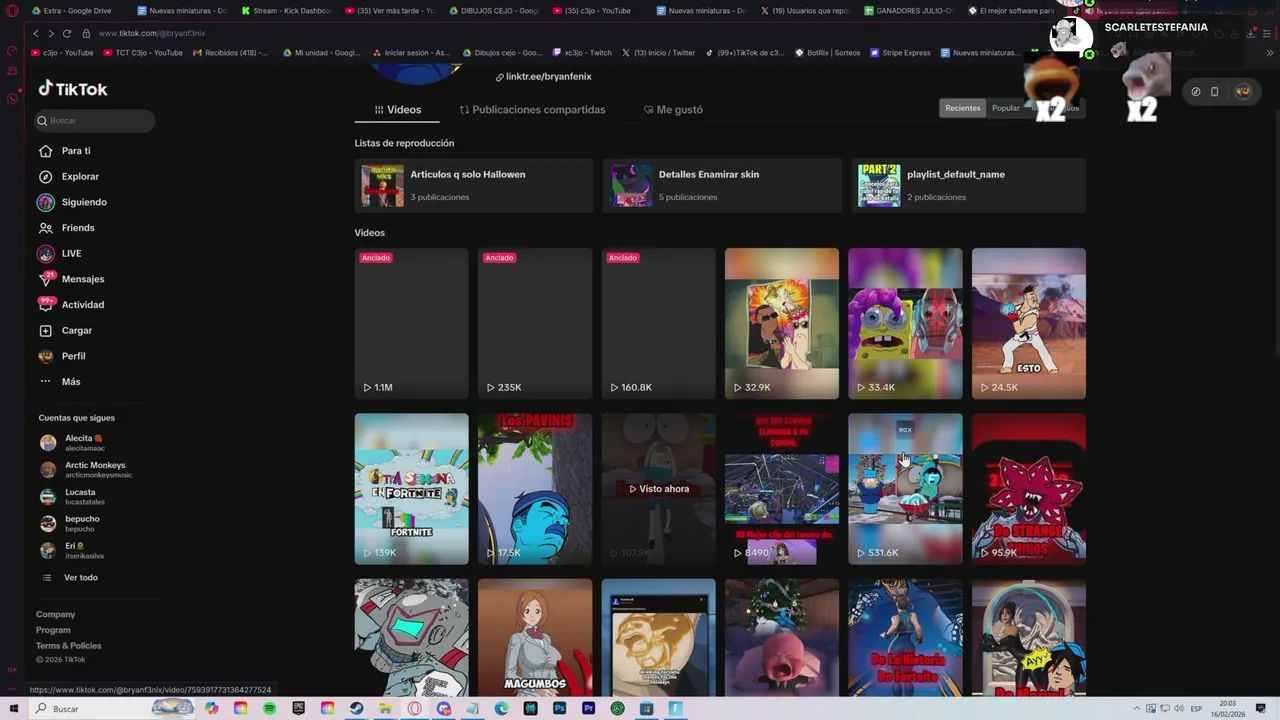The width and height of the screenshot is (1280, 720).
Task: Open Epic Games from the taskbar
Action: tap(299, 708)
